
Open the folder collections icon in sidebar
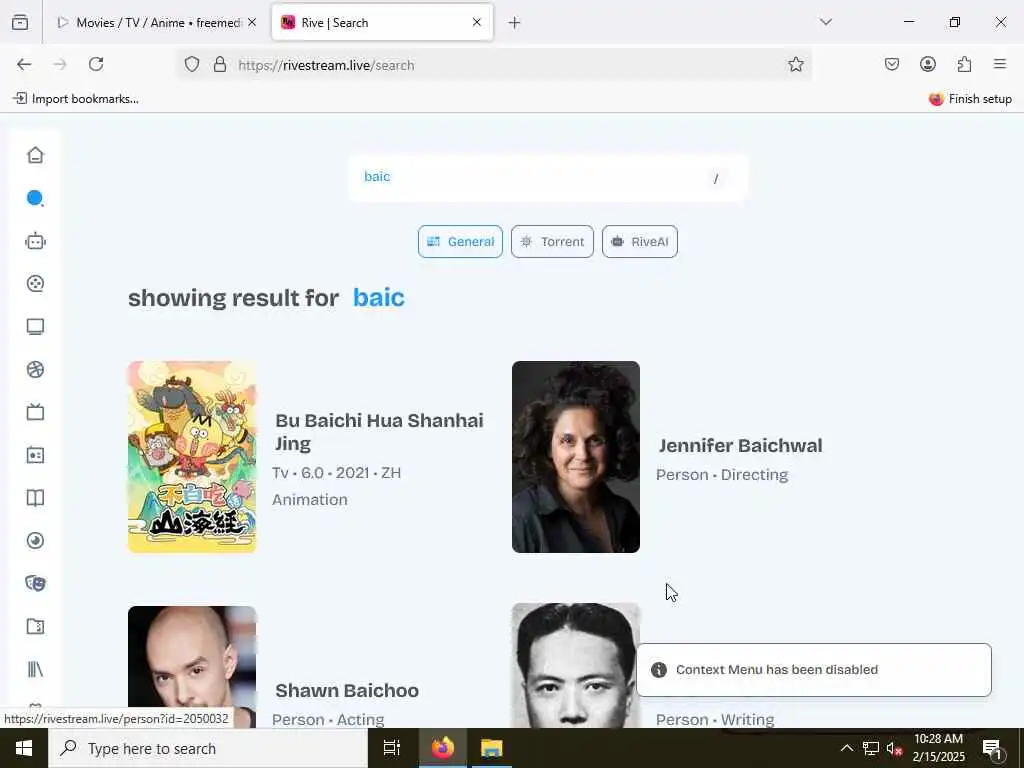tap(35, 626)
